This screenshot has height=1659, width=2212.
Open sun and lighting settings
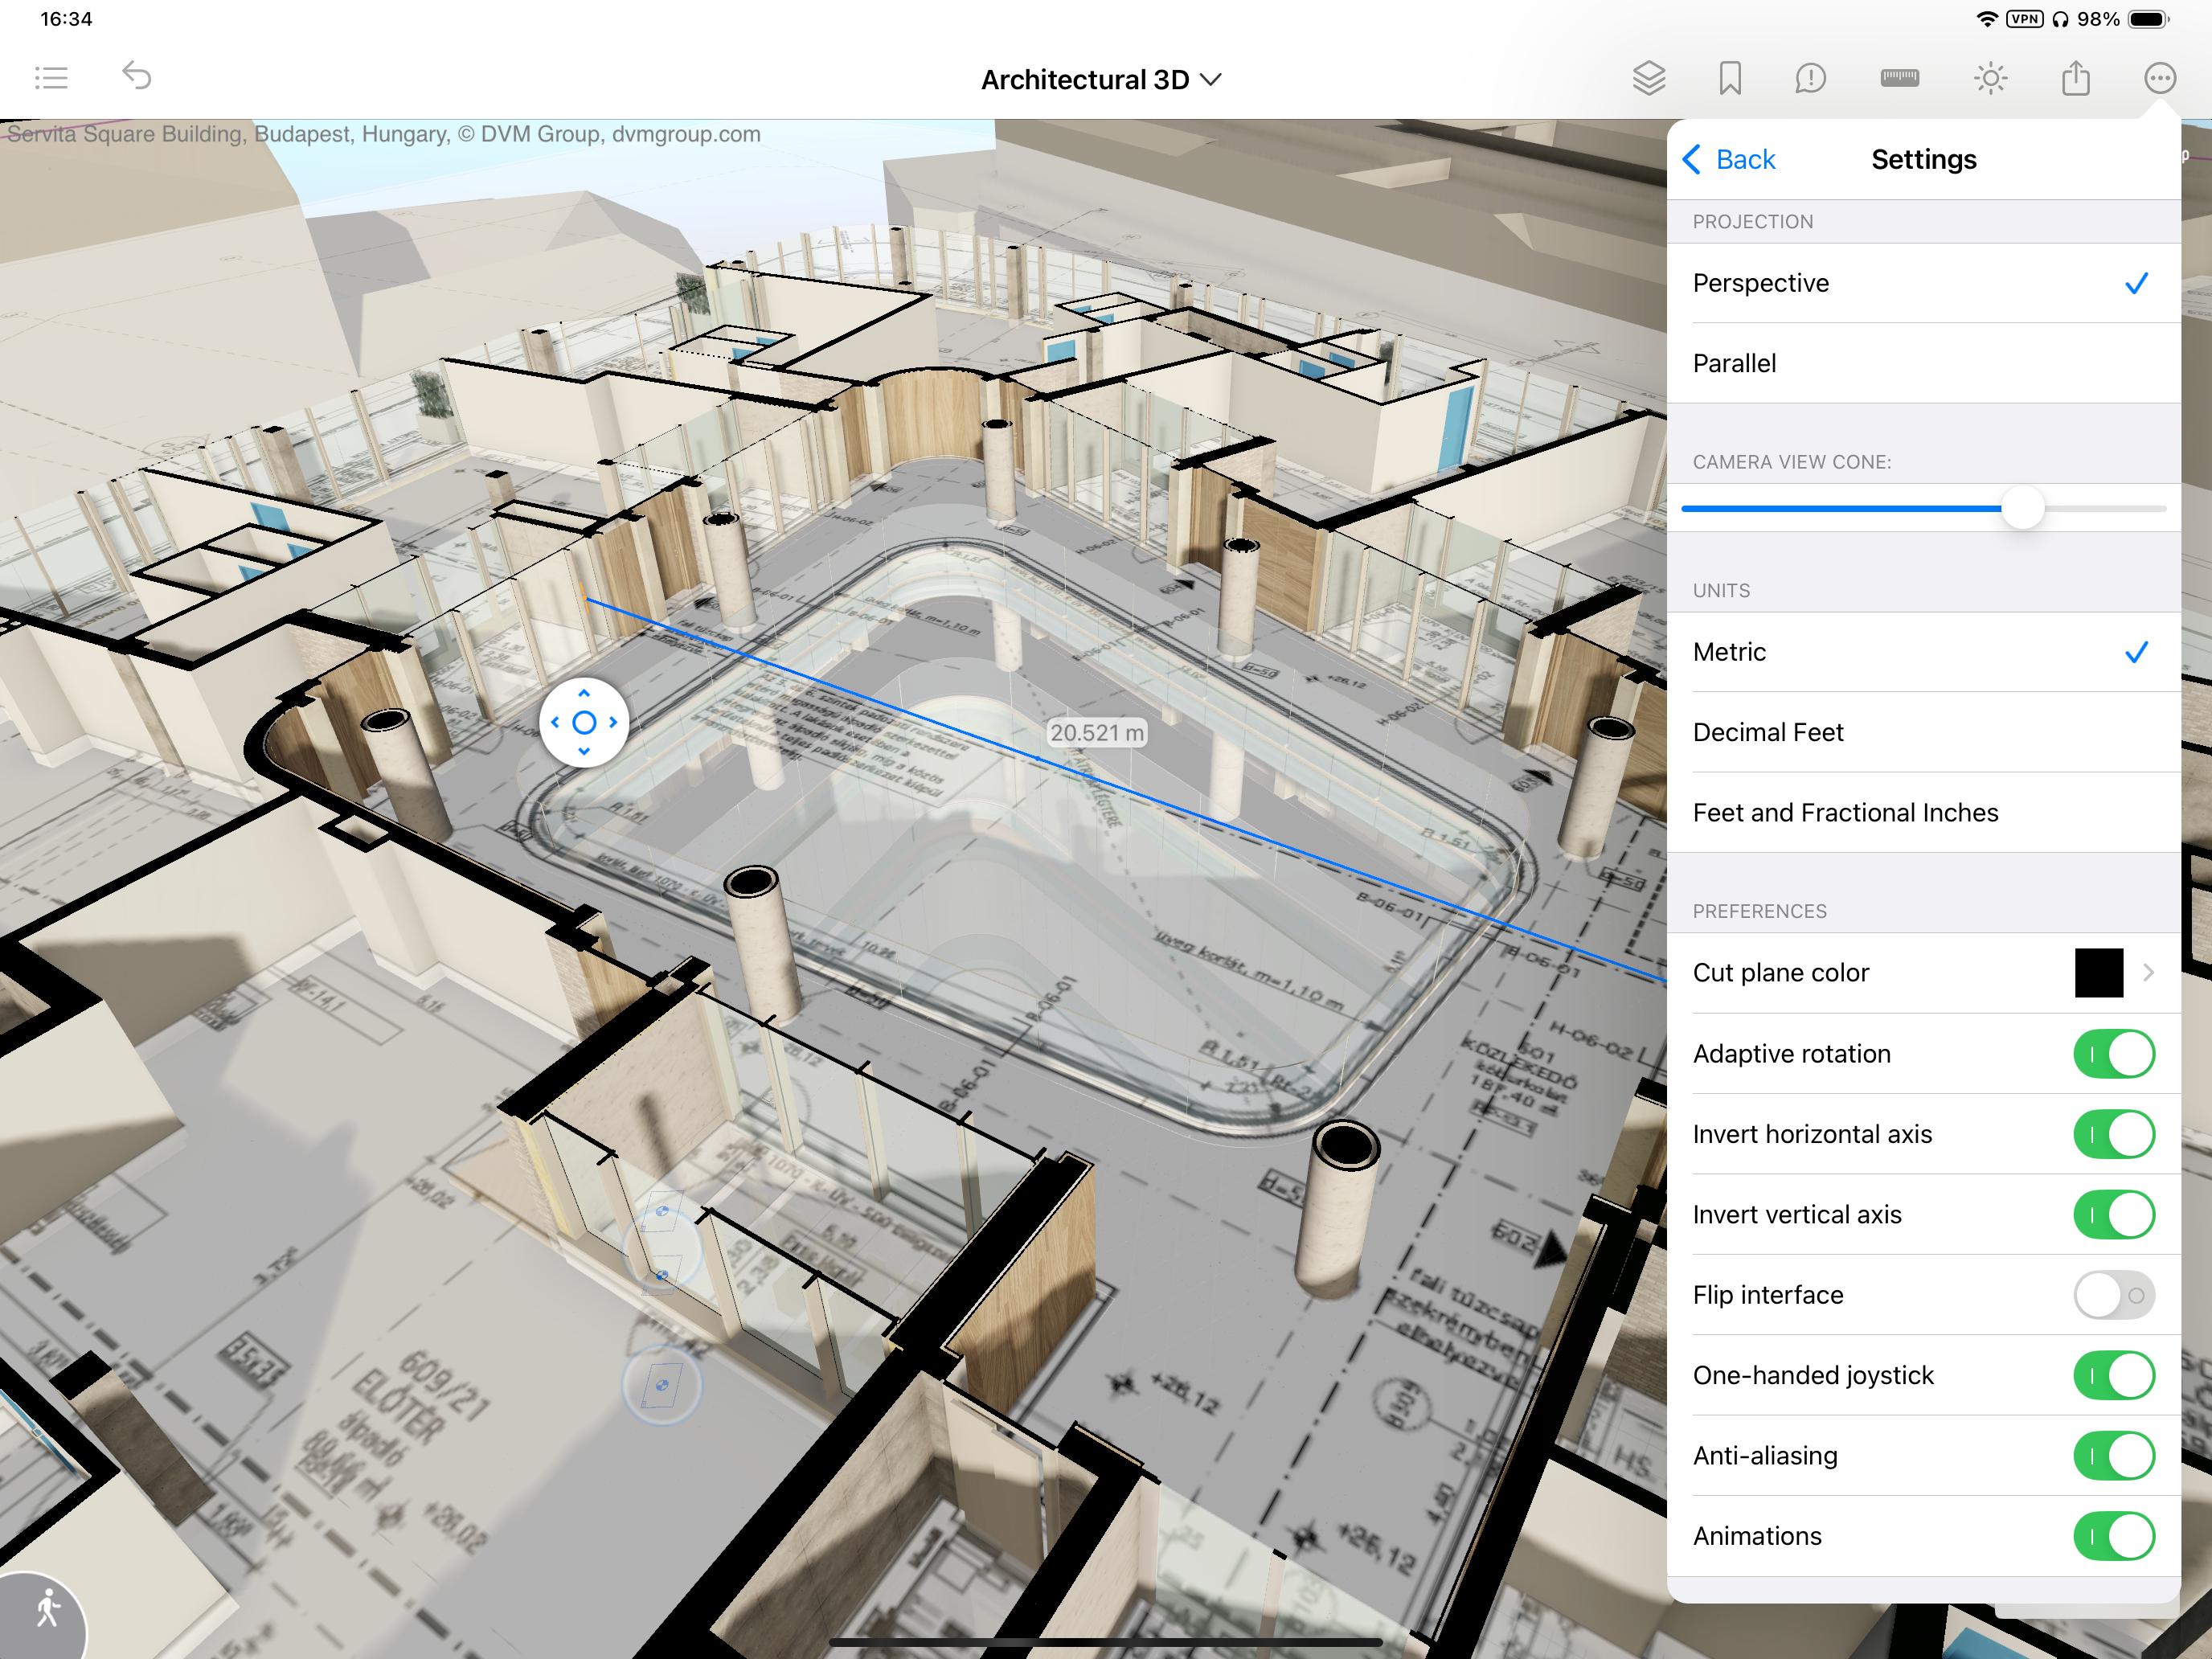[1990, 78]
